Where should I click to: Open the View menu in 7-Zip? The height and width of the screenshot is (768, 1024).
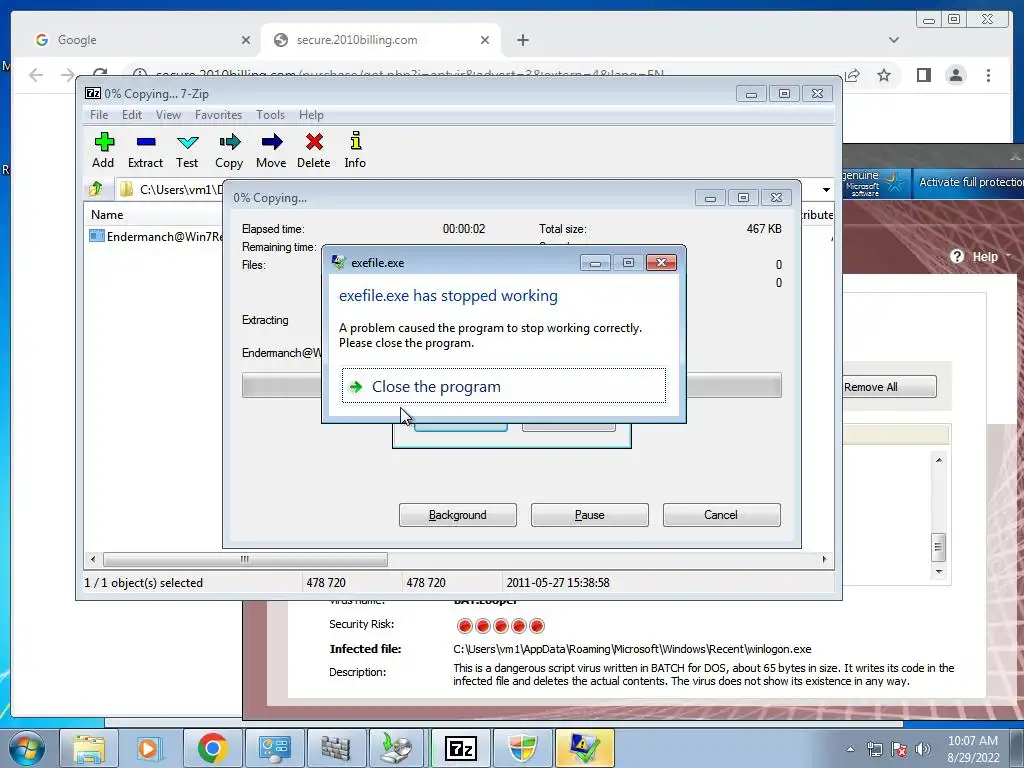point(168,115)
